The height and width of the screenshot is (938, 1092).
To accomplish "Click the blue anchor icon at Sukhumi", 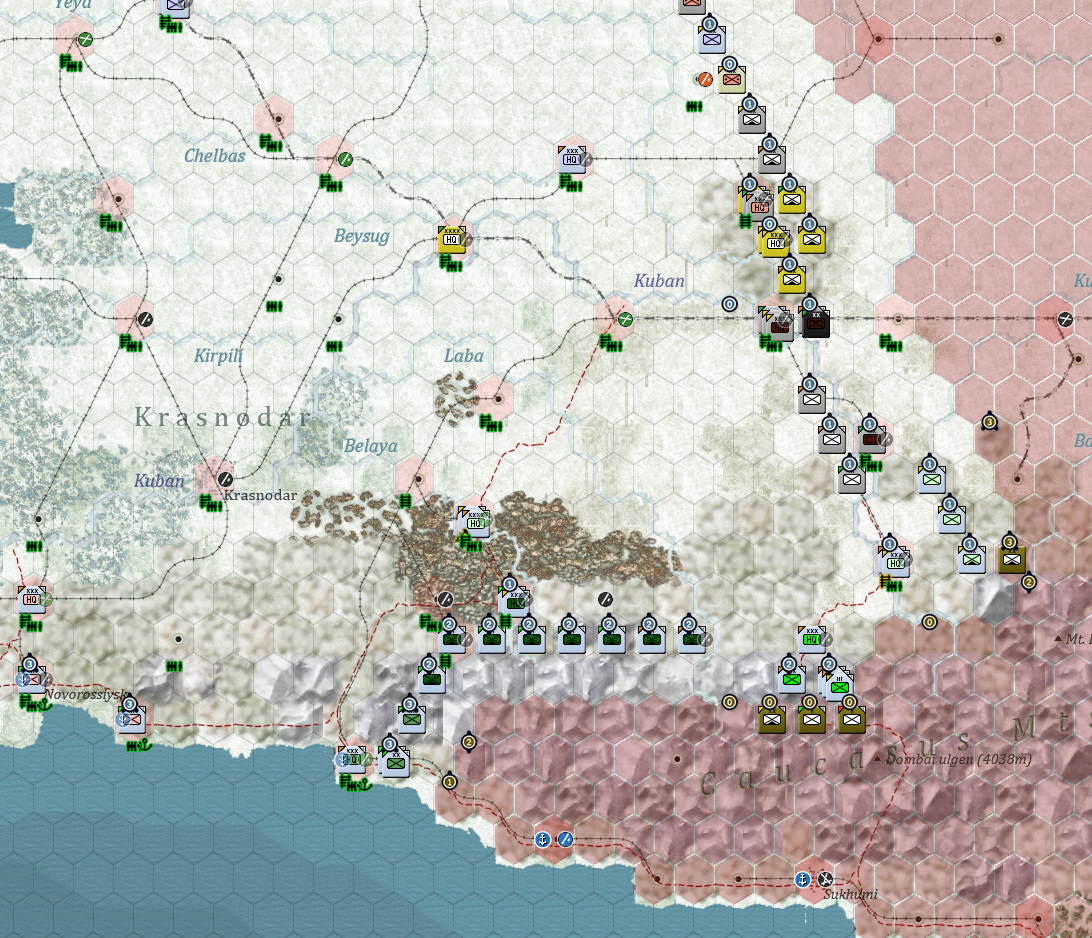I will pyautogui.click(x=802, y=880).
